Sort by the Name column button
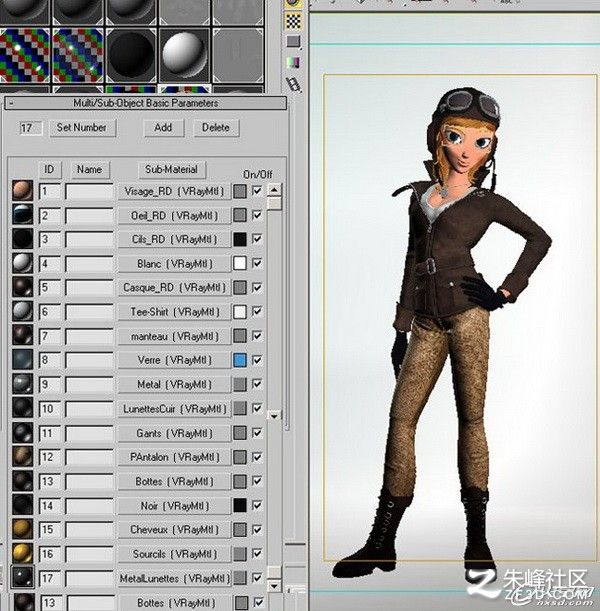Viewport: 600px width, 611px height. 90,170
